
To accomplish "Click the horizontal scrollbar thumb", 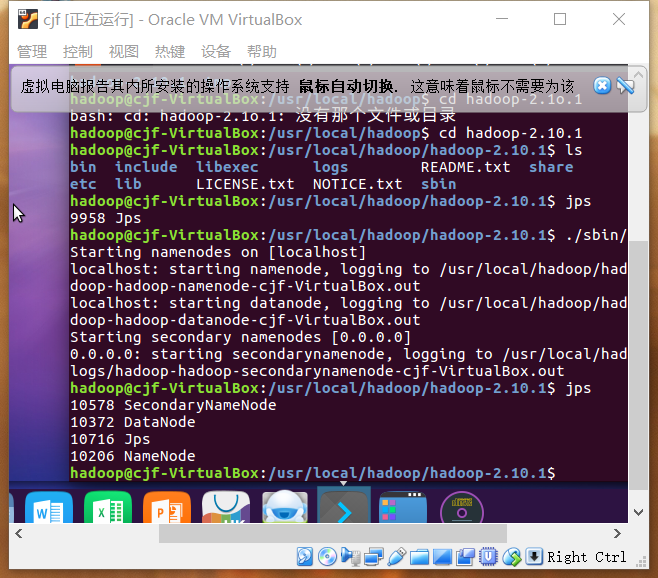I will tap(333, 534).
